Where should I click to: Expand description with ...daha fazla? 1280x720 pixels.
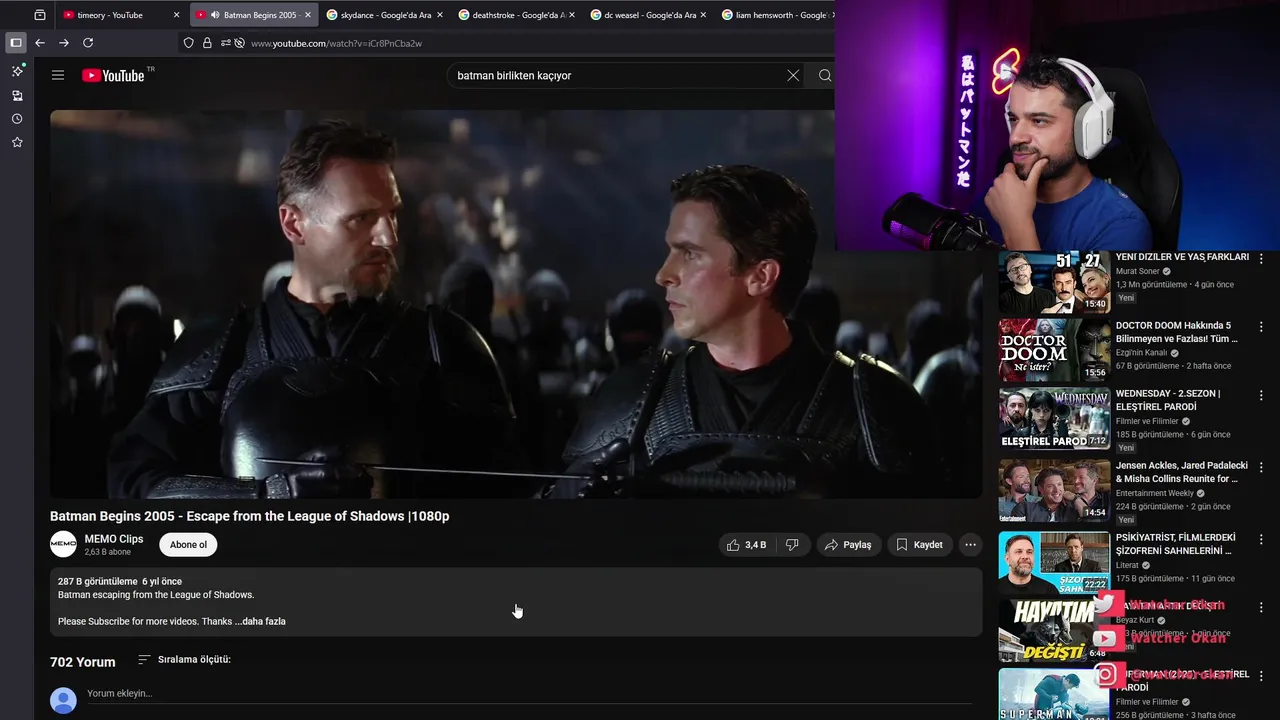point(260,621)
